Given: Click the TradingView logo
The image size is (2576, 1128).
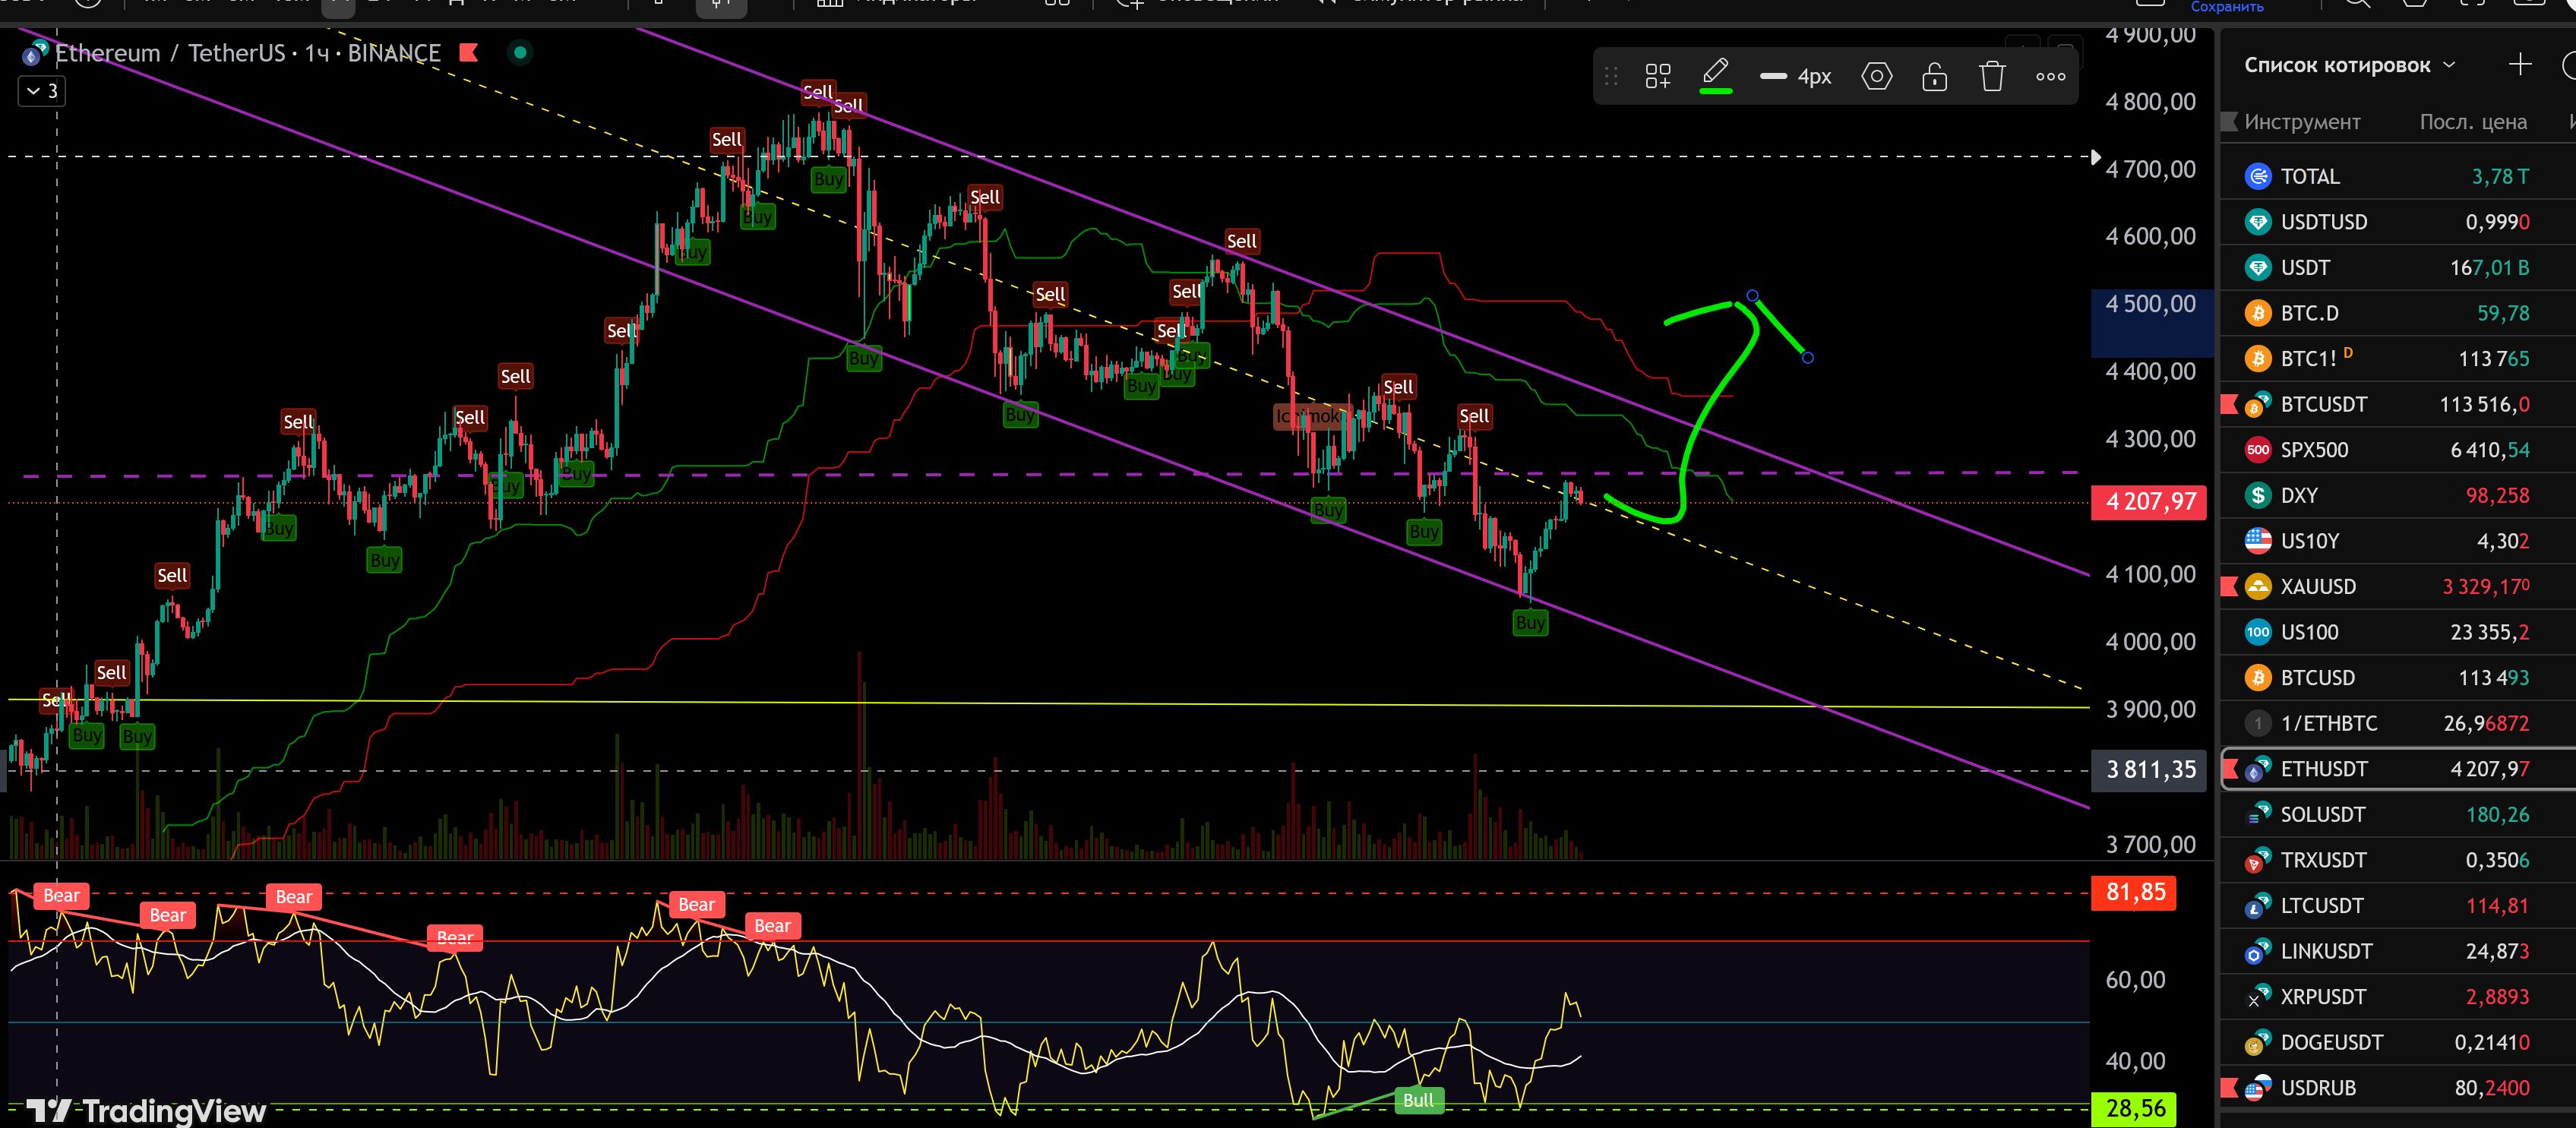Looking at the screenshot, I should [x=146, y=1110].
